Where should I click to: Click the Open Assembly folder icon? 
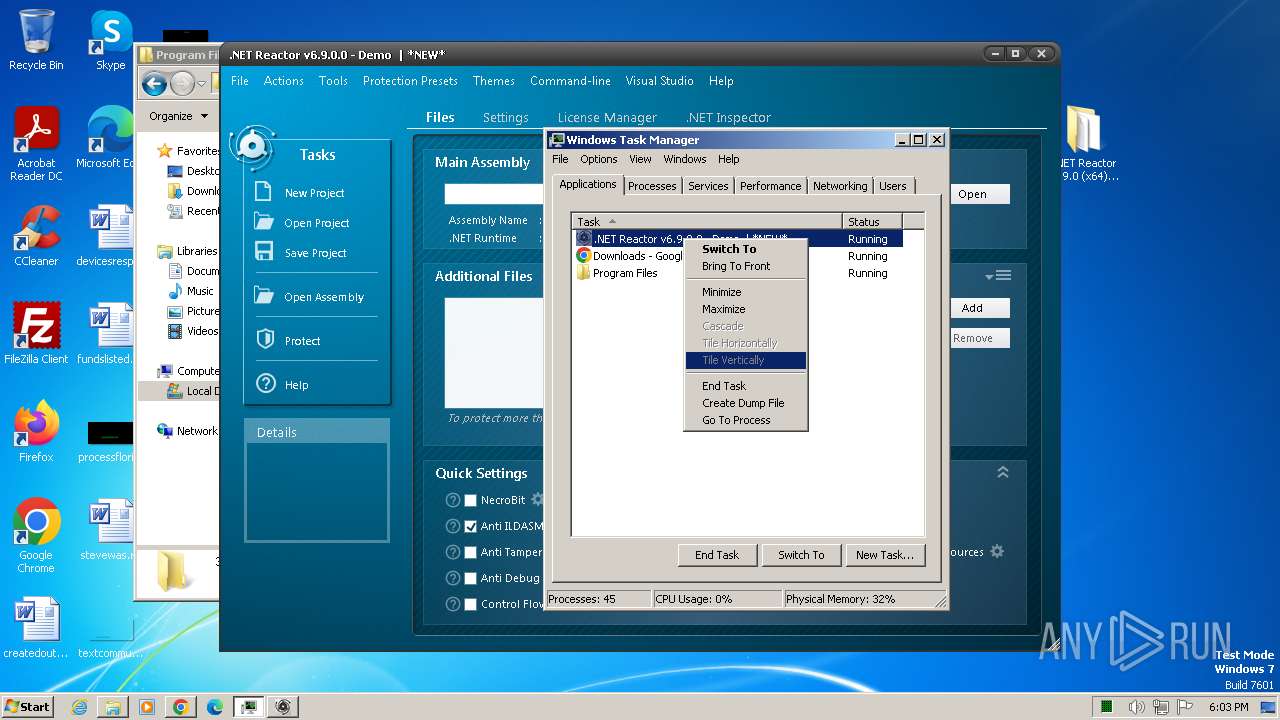pos(264,295)
